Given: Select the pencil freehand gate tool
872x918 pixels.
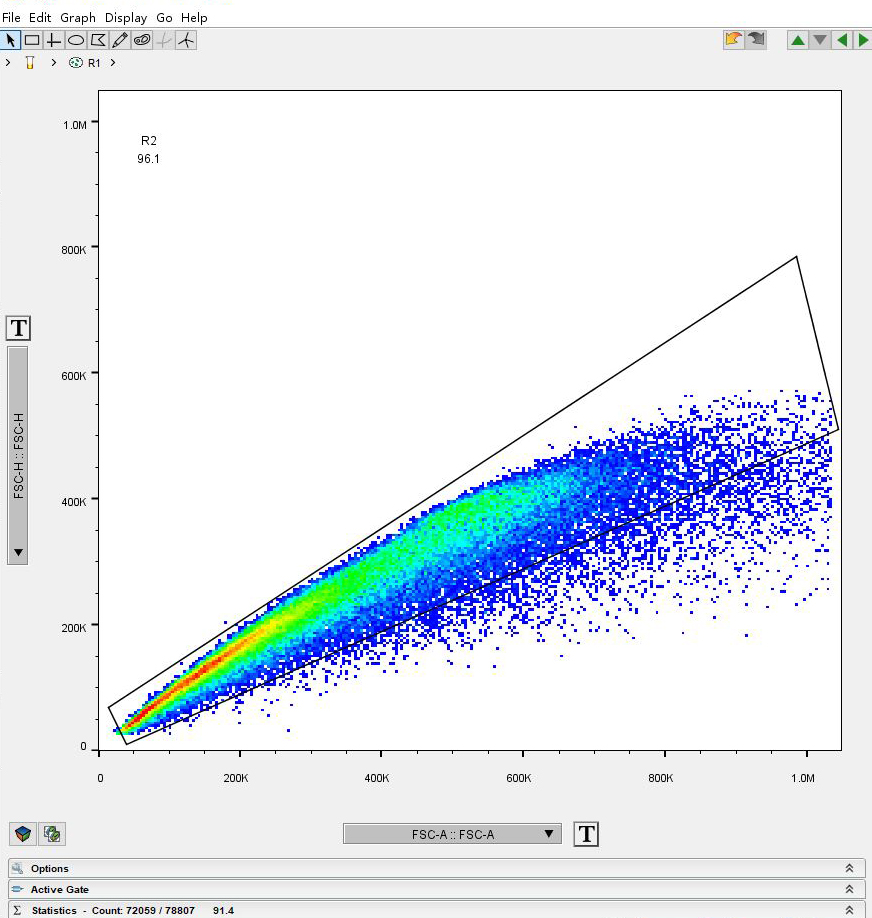Looking at the screenshot, I should 120,40.
